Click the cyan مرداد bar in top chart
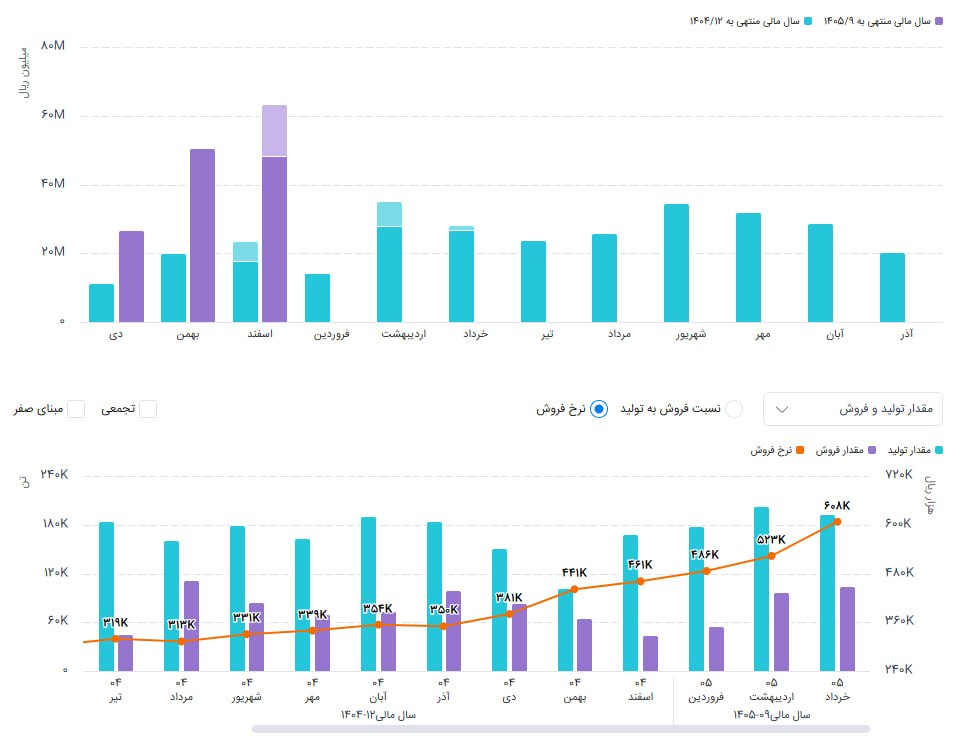This screenshot has width=963, height=752. (604, 278)
